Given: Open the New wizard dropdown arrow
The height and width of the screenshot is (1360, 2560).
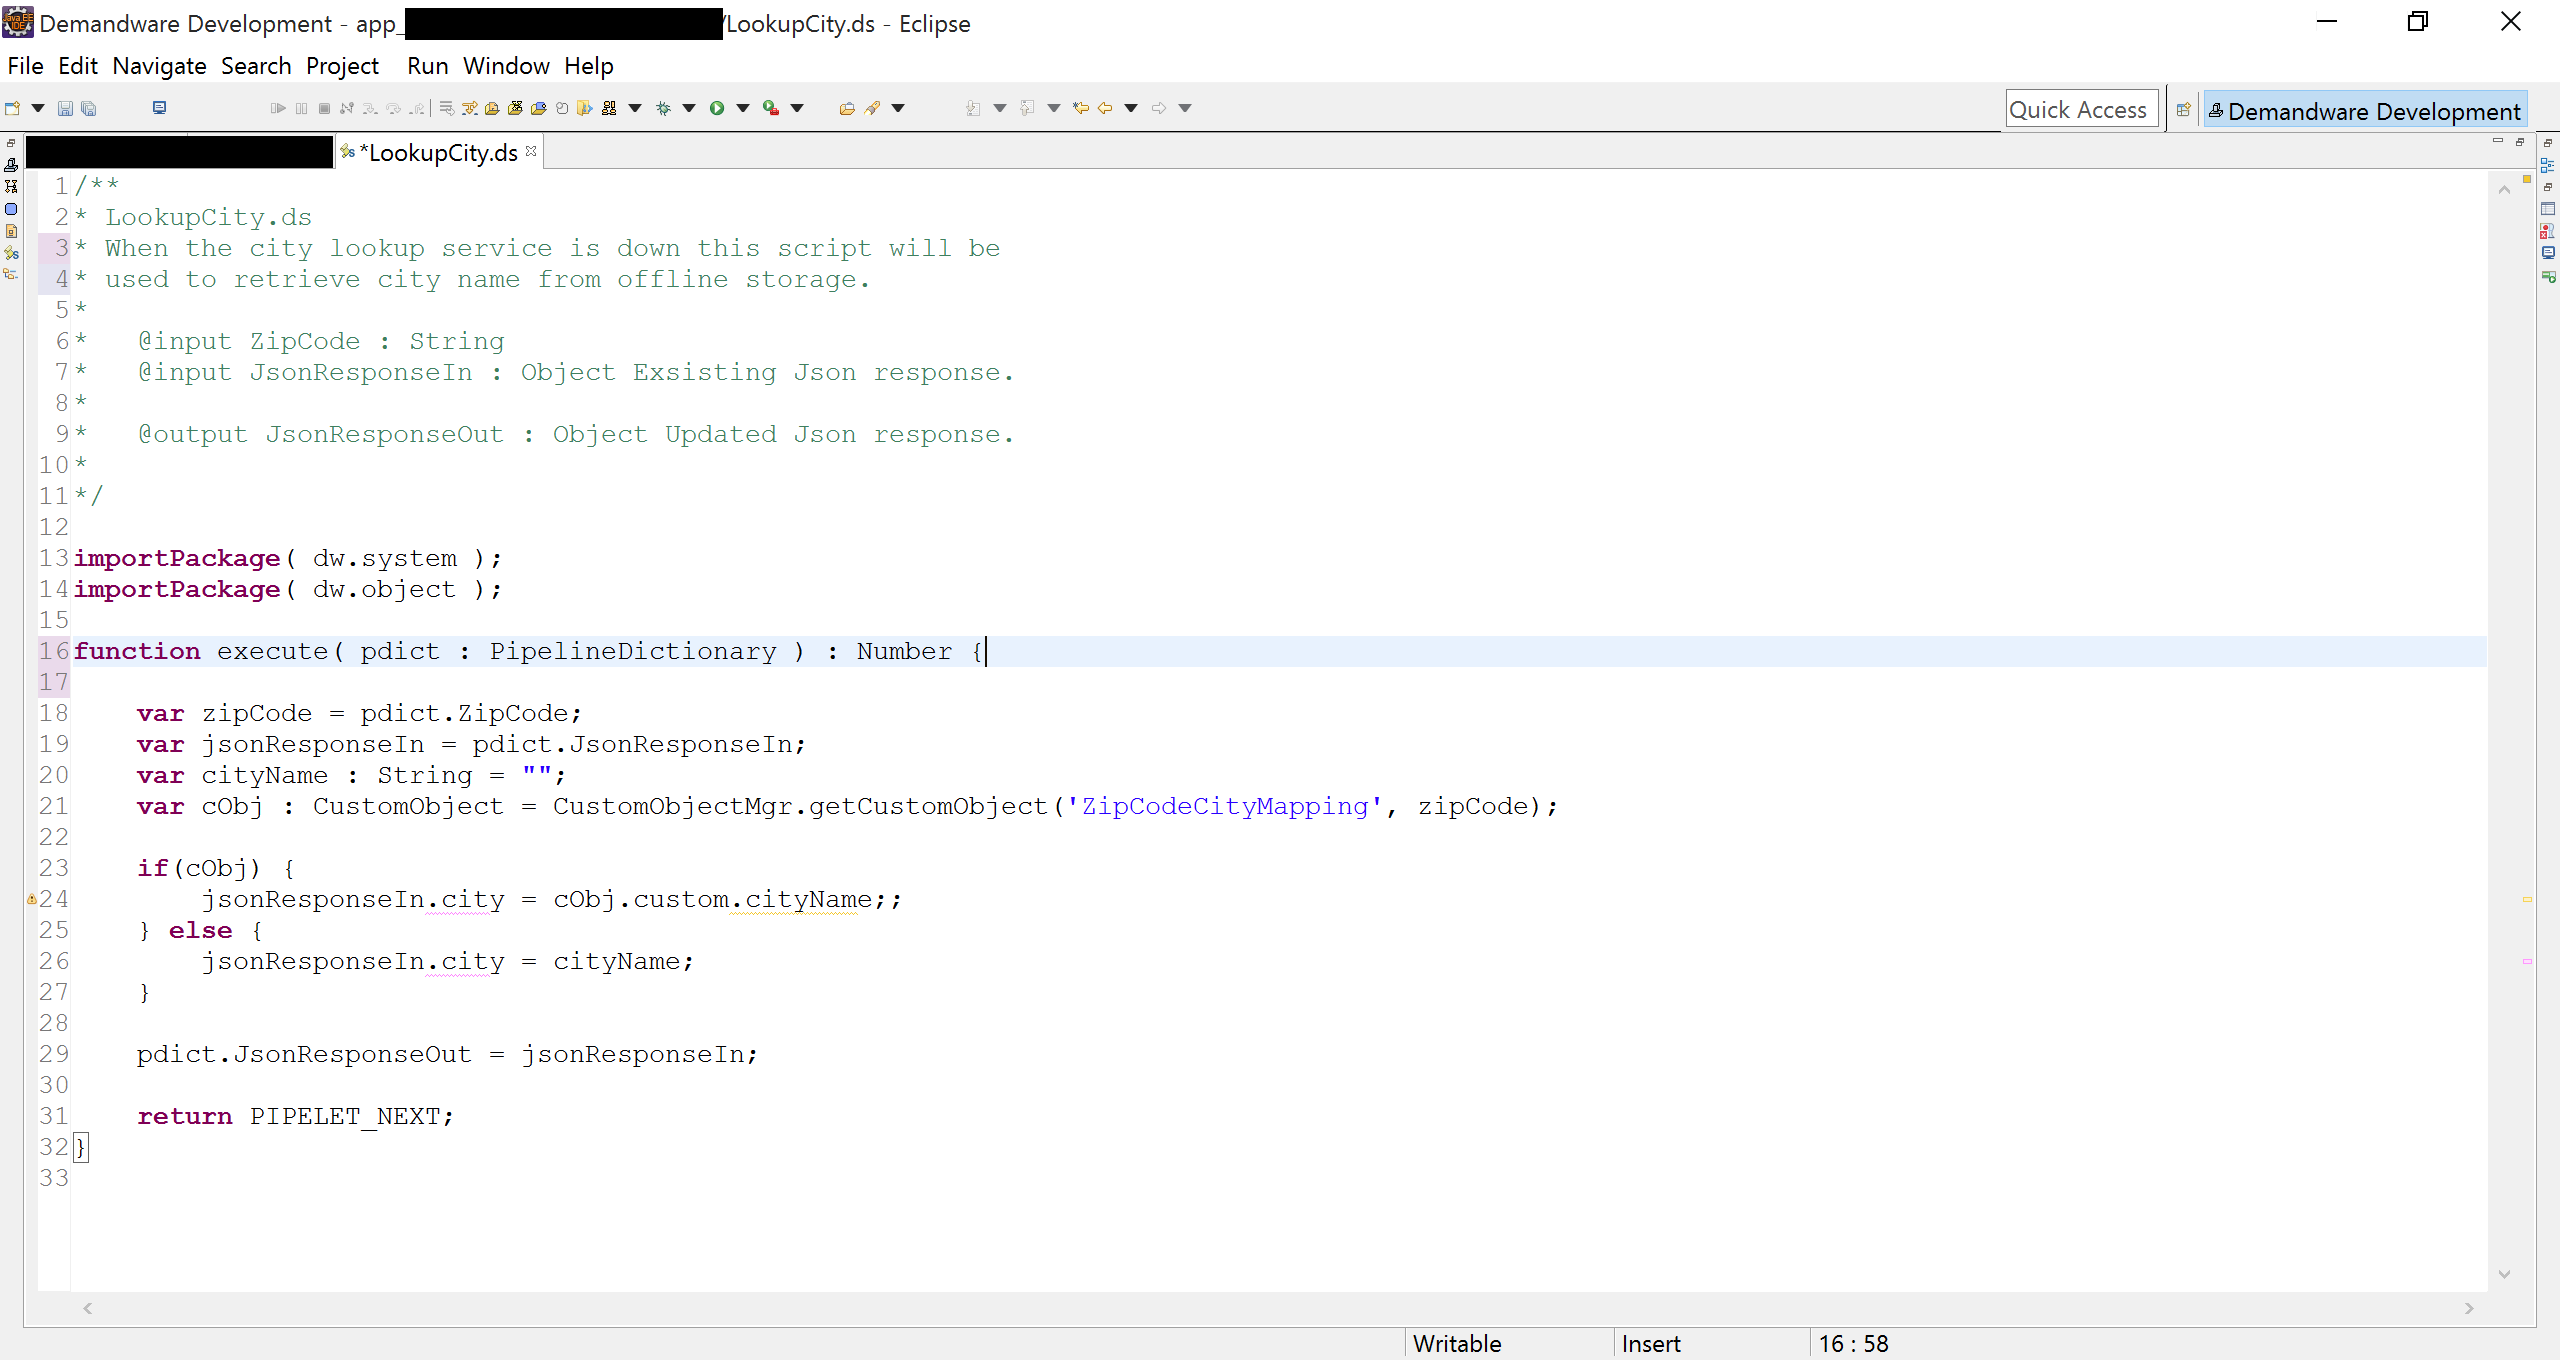Looking at the screenshot, I should (x=37, y=107).
